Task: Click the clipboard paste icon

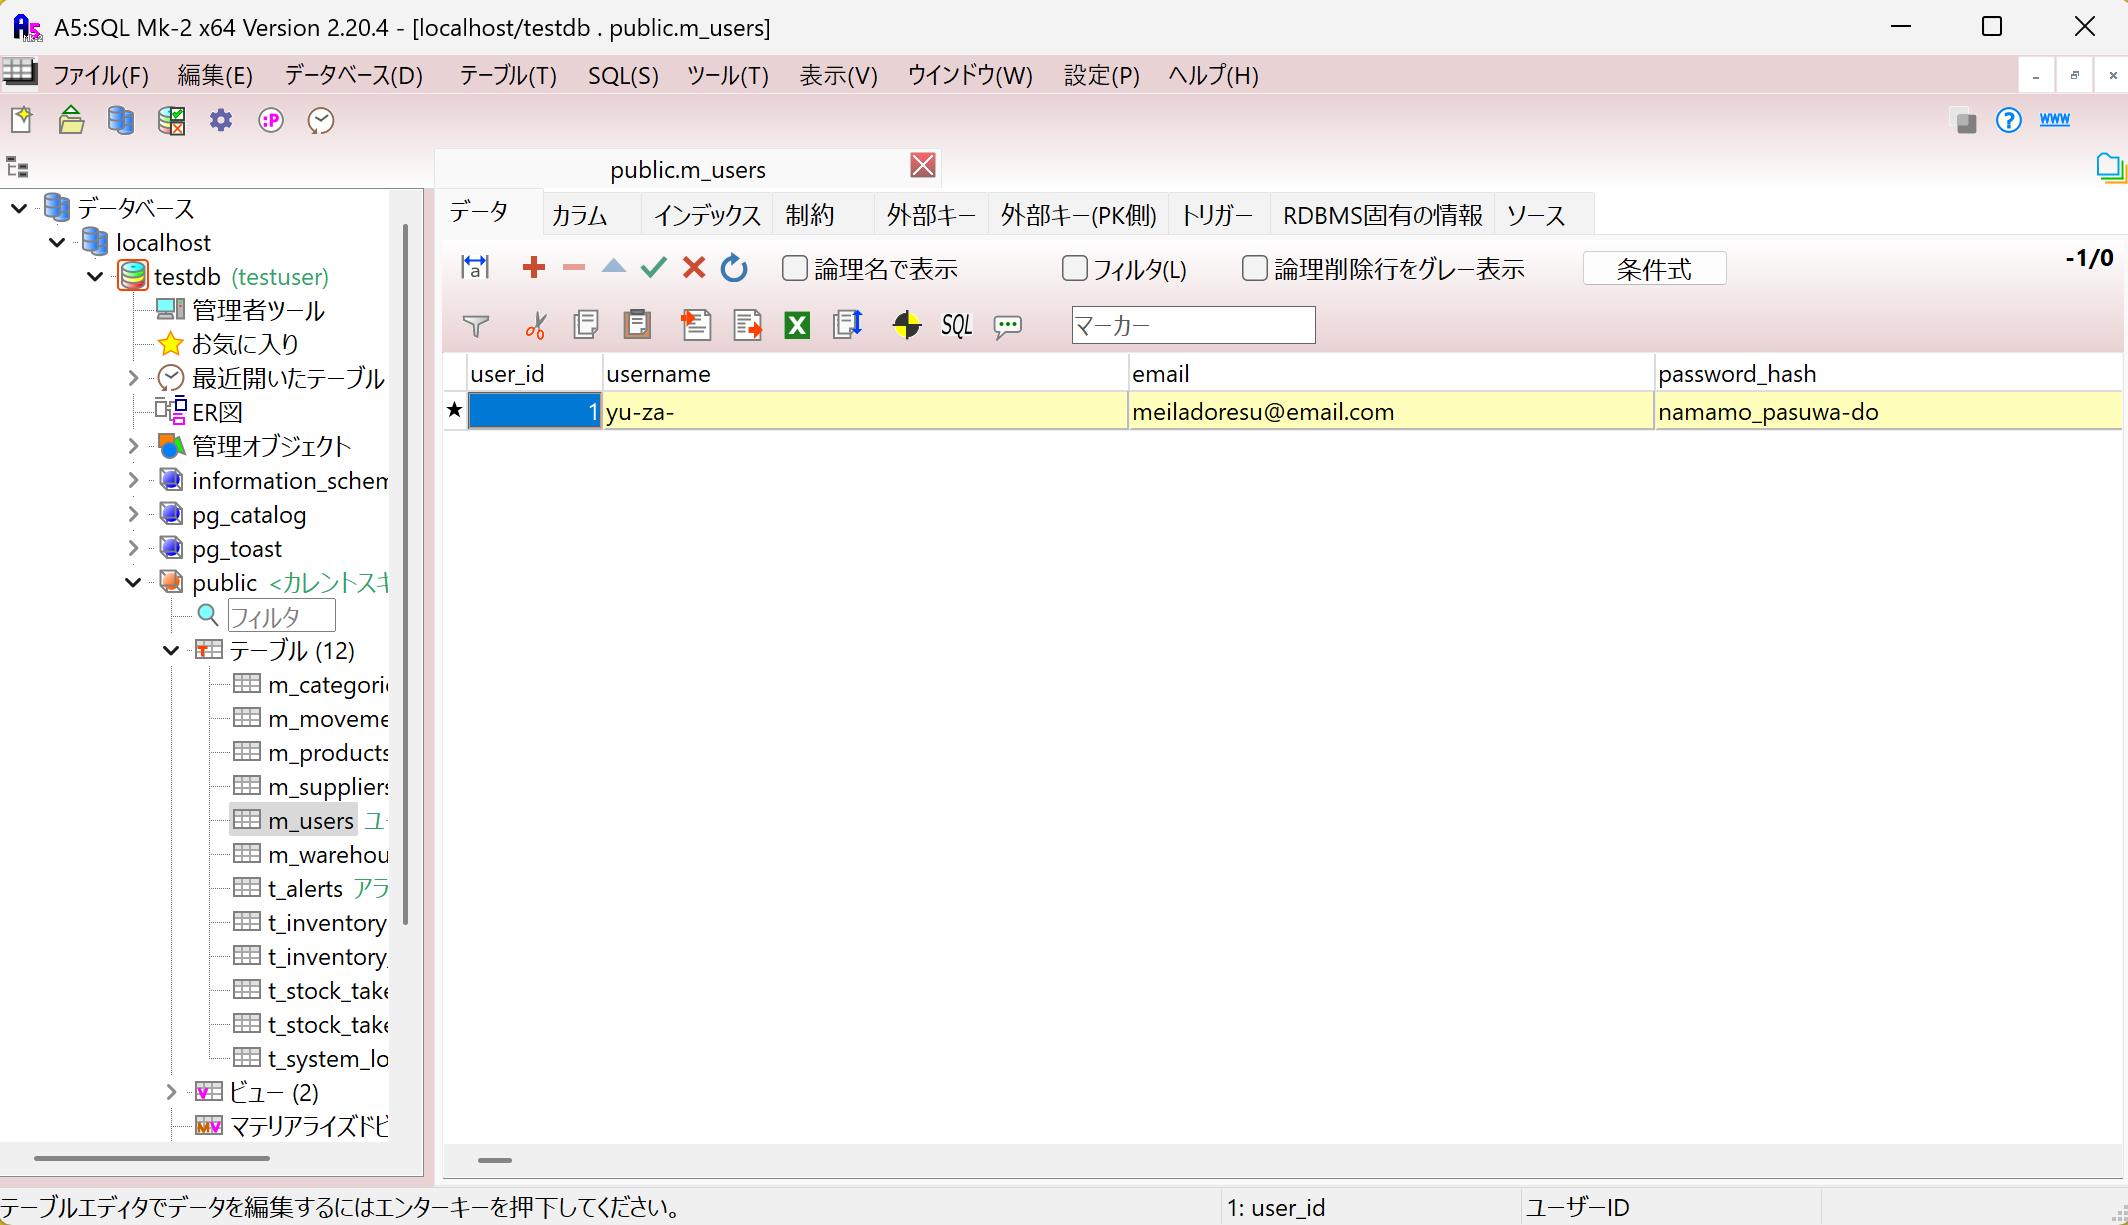Action: [637, 325]
